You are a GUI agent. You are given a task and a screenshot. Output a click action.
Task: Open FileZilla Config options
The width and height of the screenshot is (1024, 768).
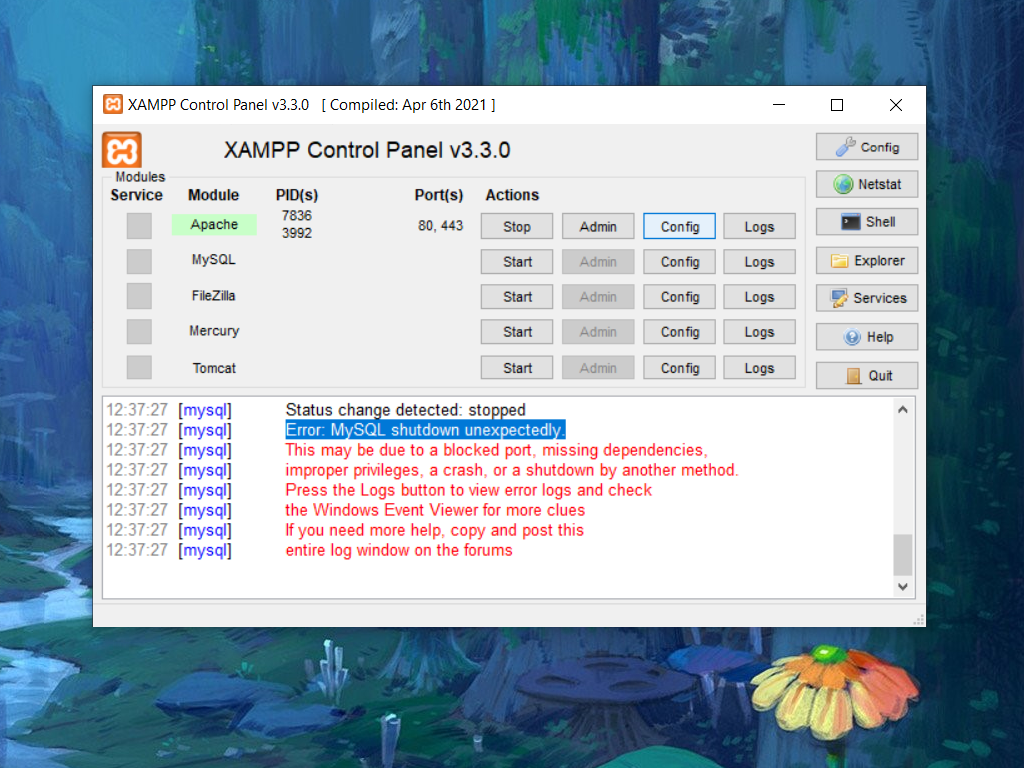pyautogui.click(x=679, y=297)
